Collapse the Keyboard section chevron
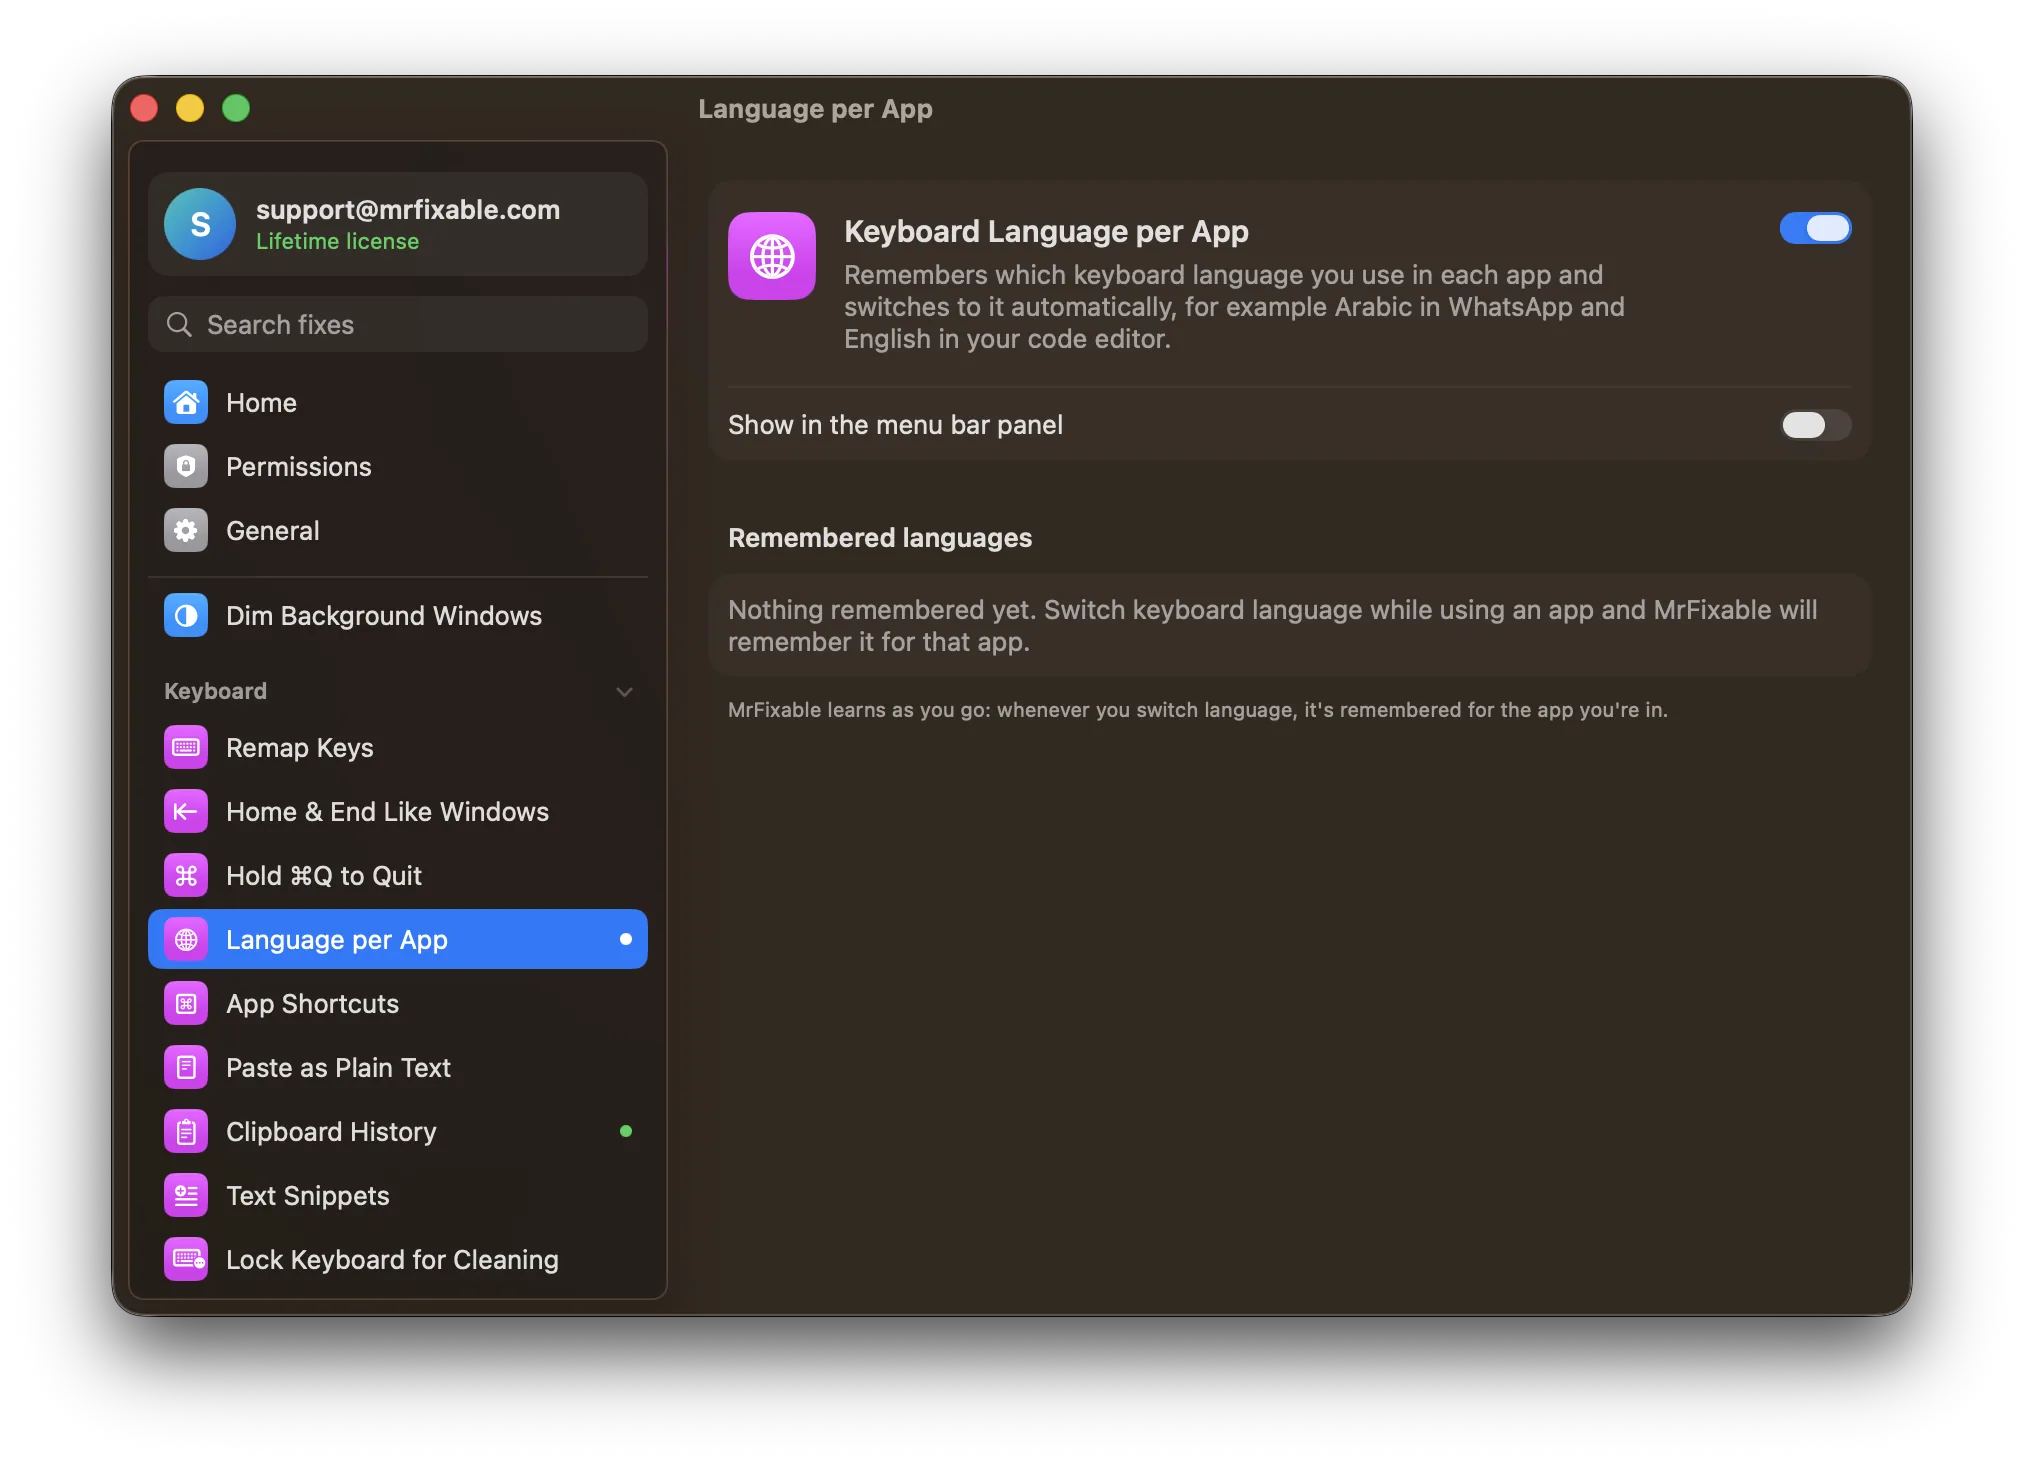The image size is (2024, 1464). tap(625, 691)
